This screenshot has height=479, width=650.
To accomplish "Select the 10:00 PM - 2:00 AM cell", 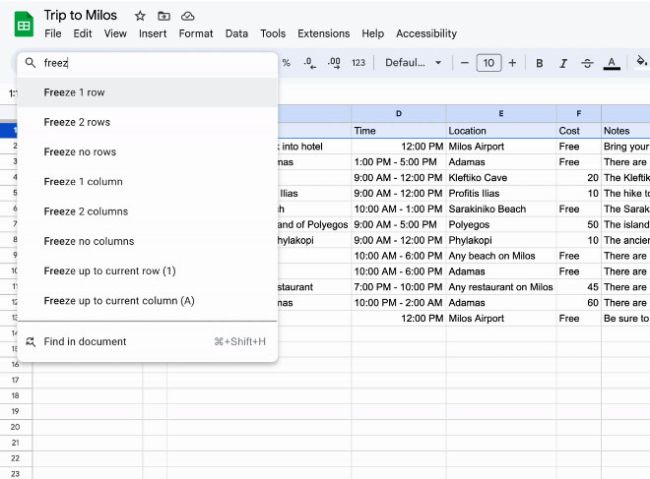I will (x=399, y=303).
